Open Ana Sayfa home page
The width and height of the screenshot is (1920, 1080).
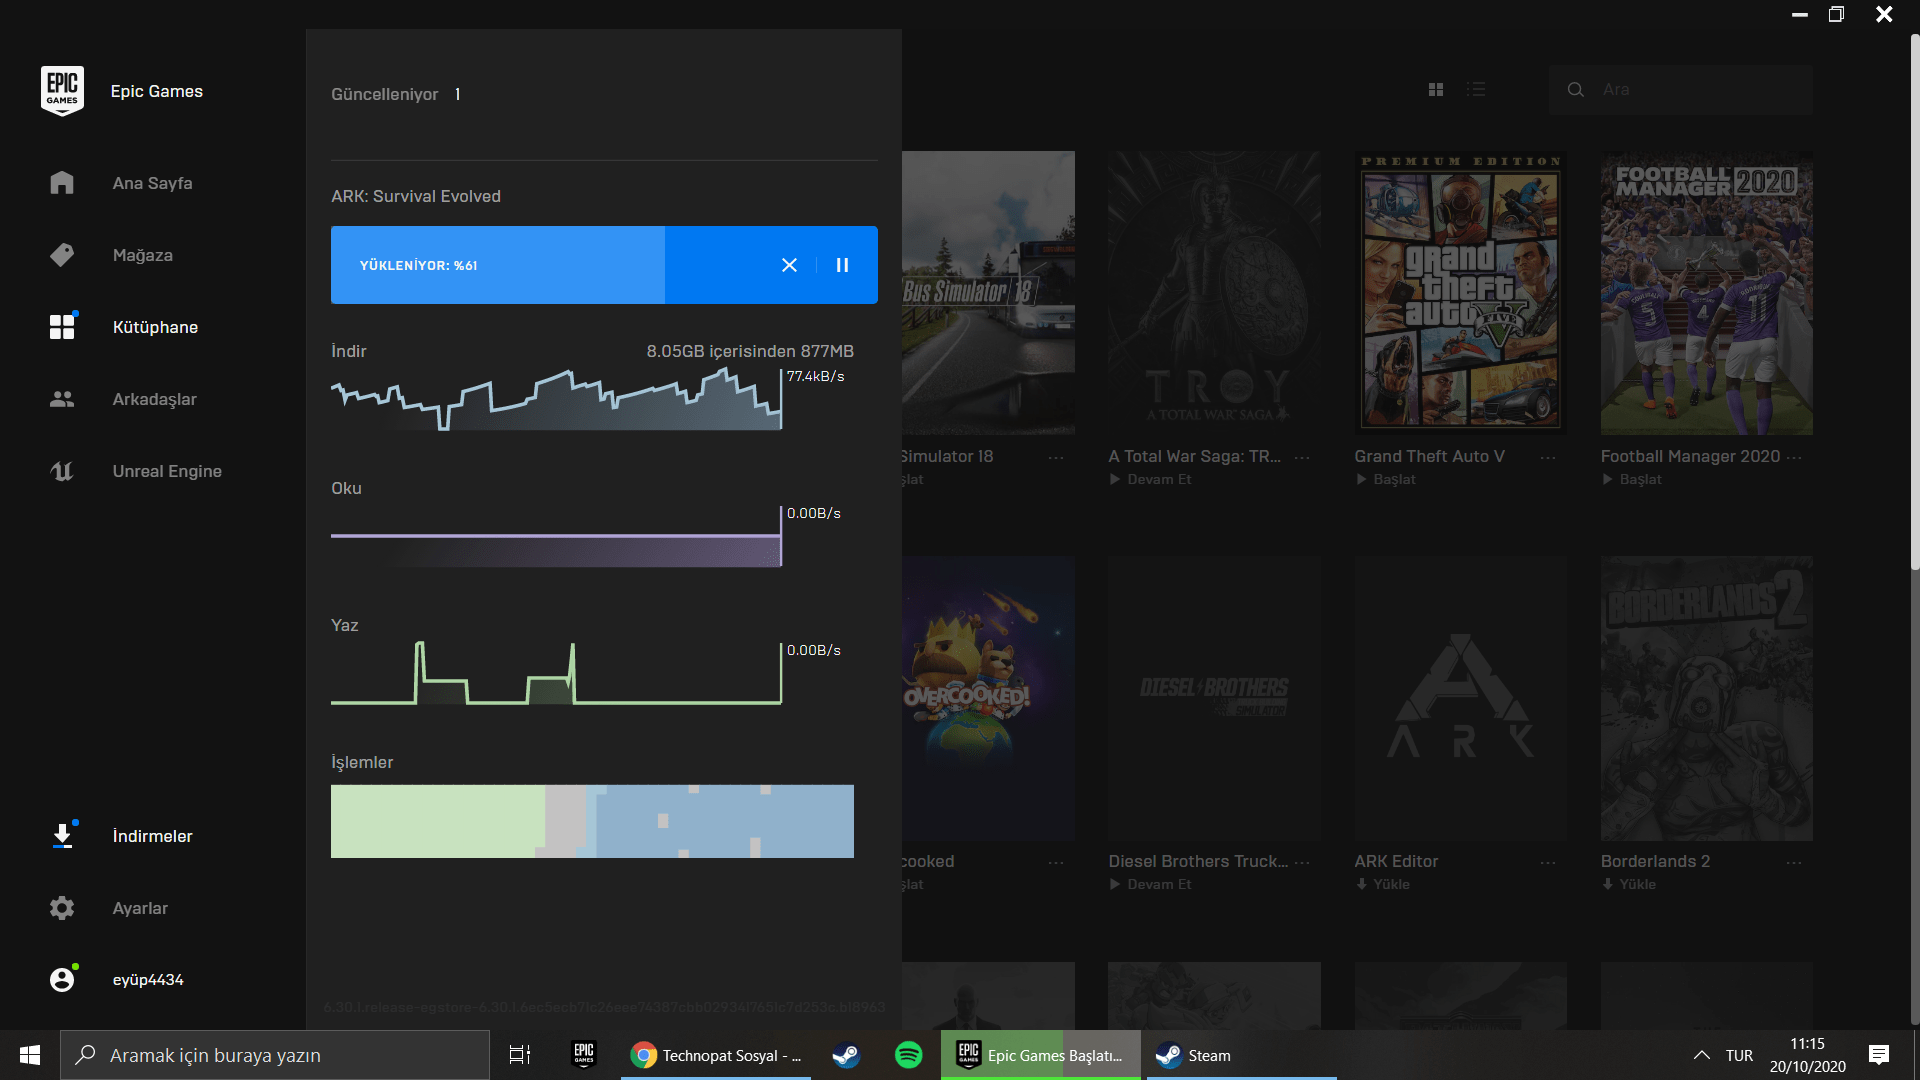click(152, 183)
